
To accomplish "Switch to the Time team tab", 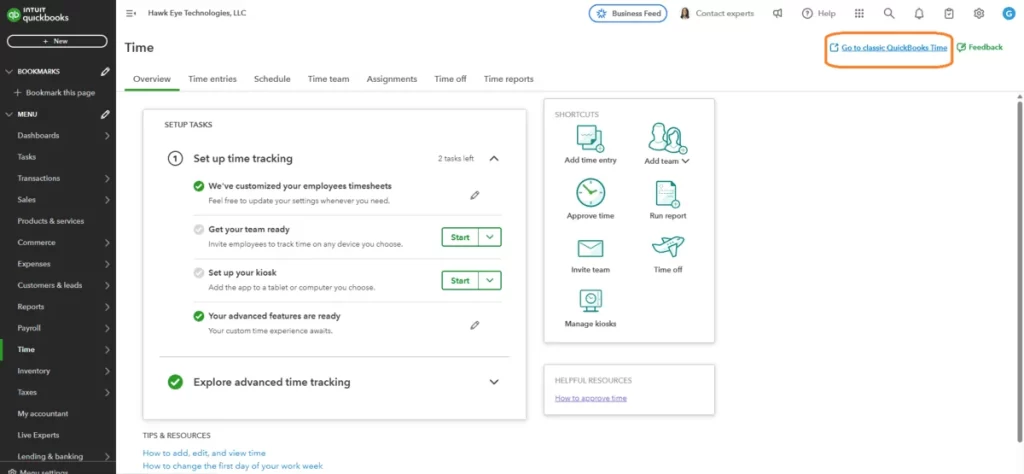I will [328, 79].
